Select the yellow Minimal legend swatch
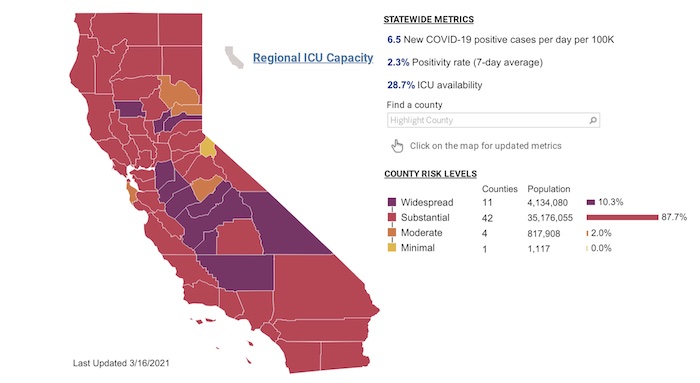This screenshot has height=383, width=700. coord(392,248)
